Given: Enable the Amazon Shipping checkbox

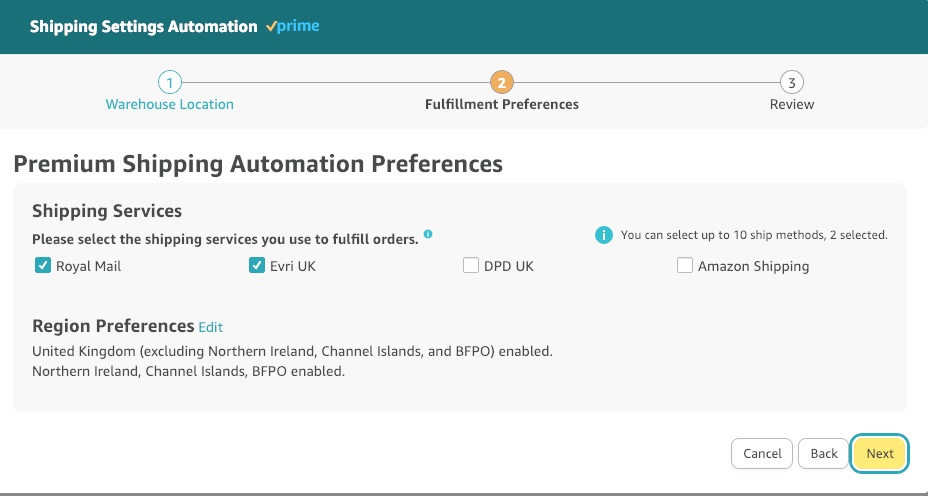Looking at the screenshot, I should click(685, 266).
